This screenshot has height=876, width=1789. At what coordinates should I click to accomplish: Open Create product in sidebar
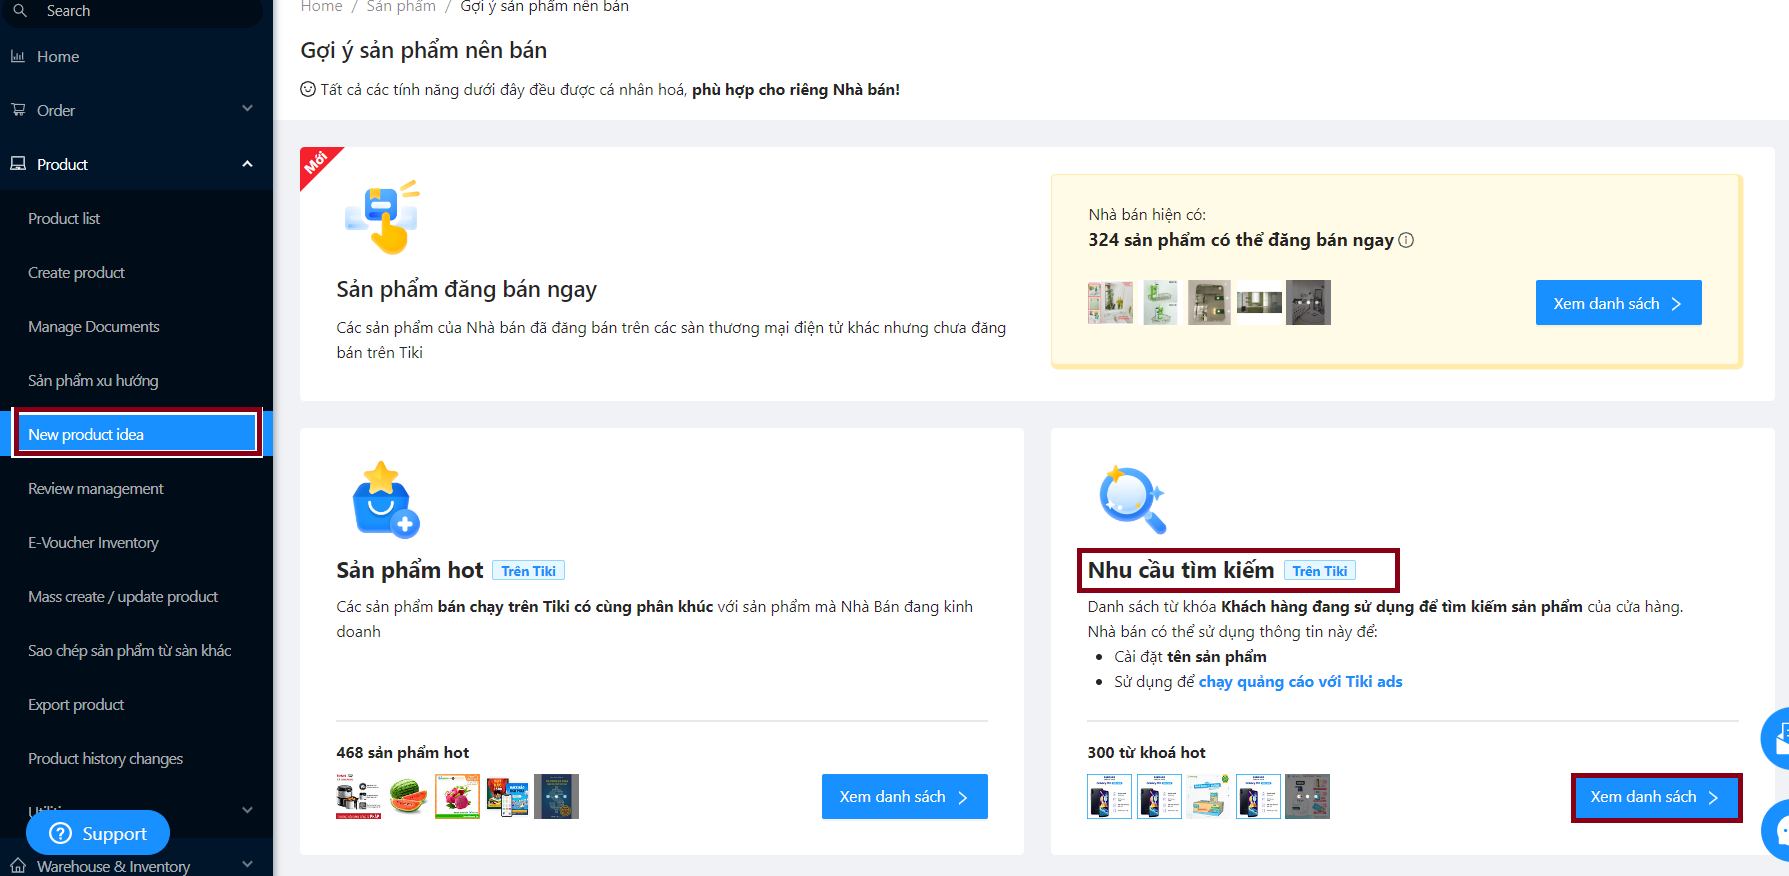pos(77,273)
